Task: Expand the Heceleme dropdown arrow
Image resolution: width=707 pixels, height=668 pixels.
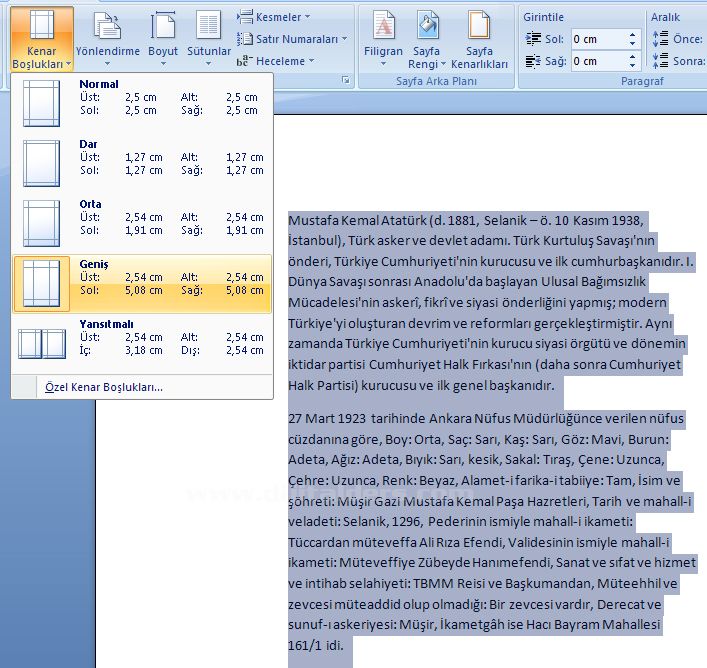Action: (311, 61)
